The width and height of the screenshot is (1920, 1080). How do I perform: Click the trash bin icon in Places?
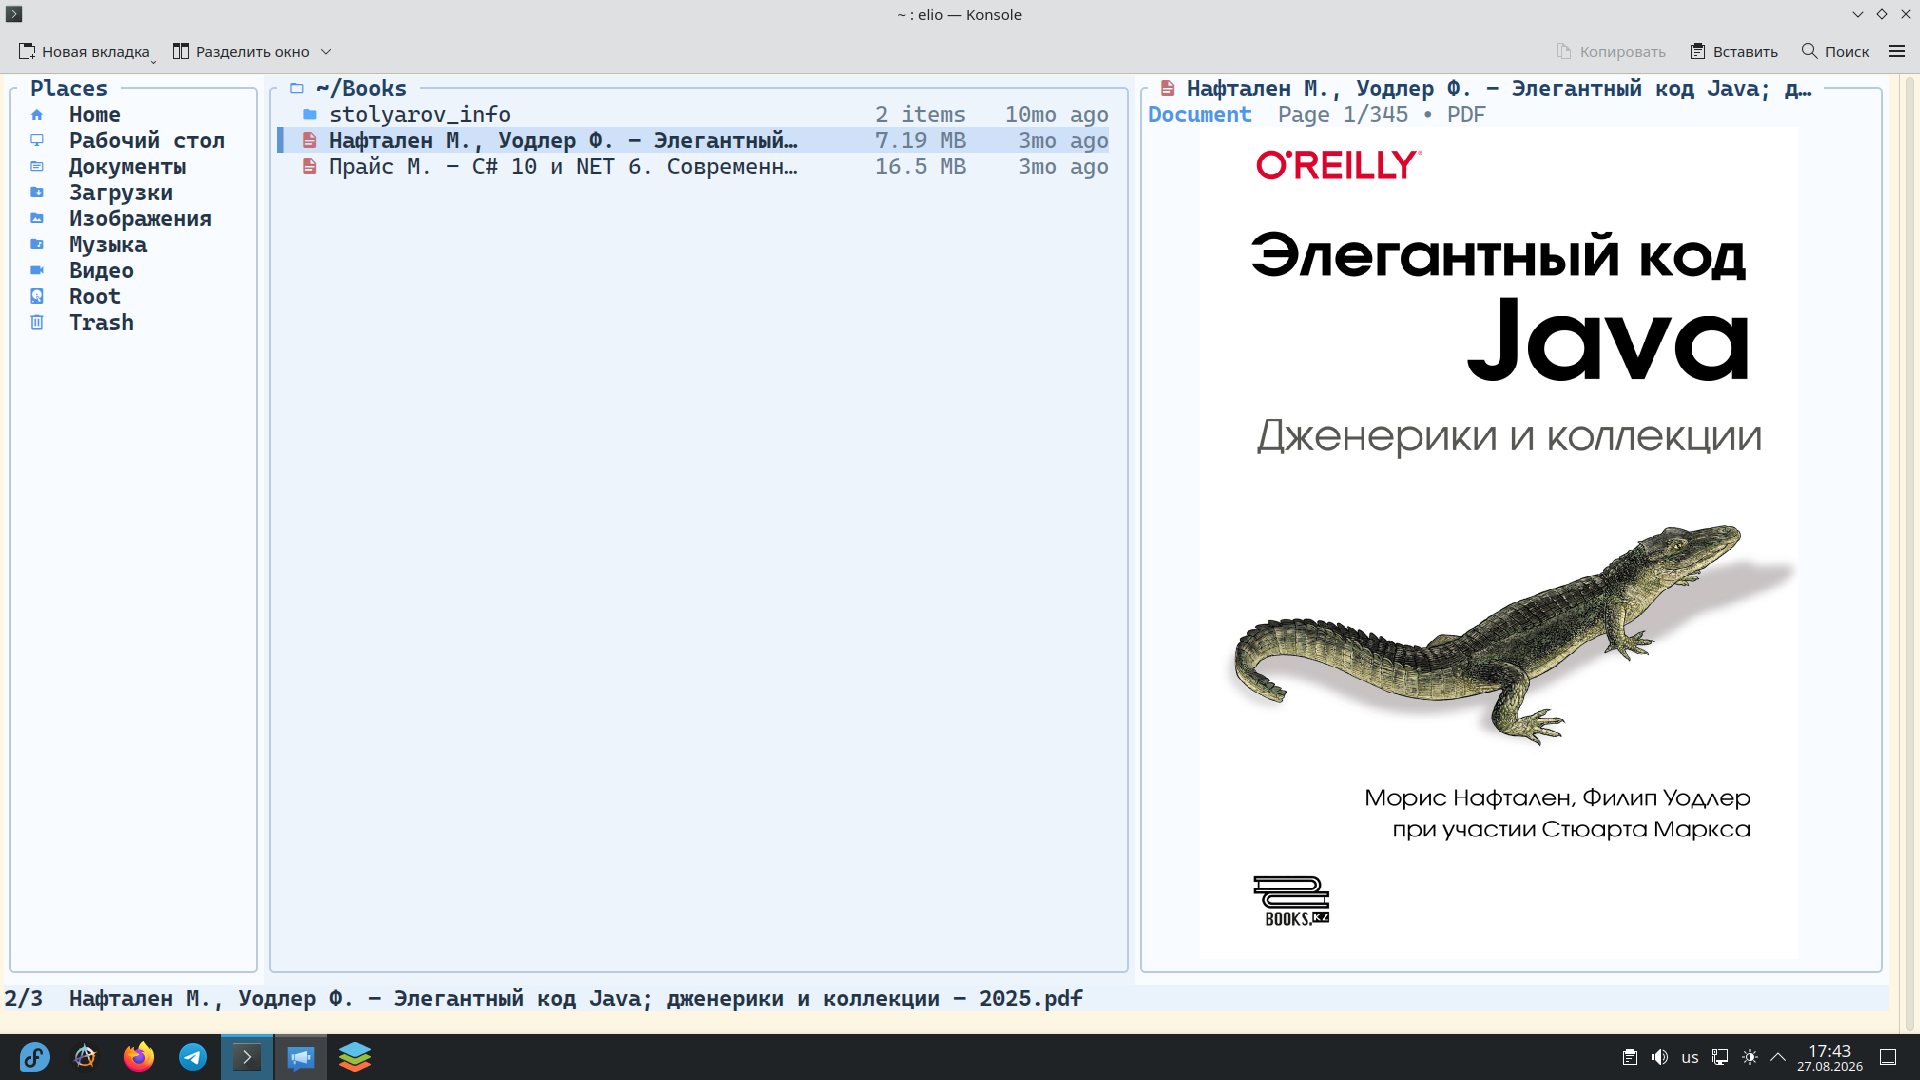(37, 323)
